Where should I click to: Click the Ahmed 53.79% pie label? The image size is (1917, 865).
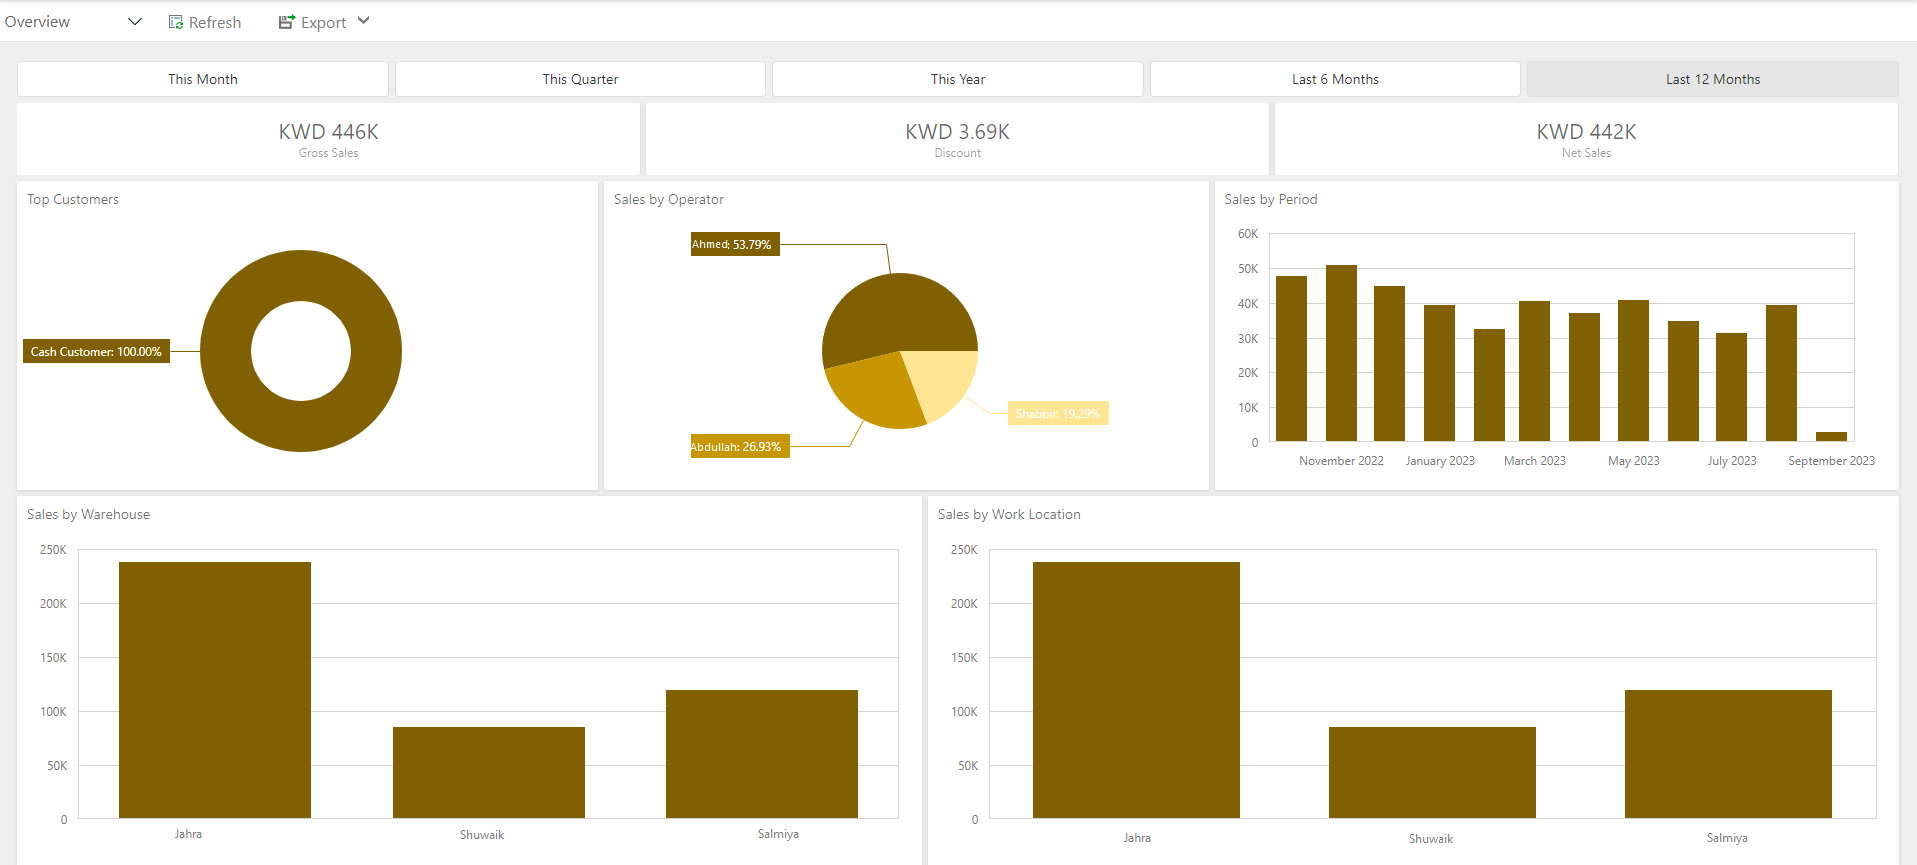coord(734,244)
